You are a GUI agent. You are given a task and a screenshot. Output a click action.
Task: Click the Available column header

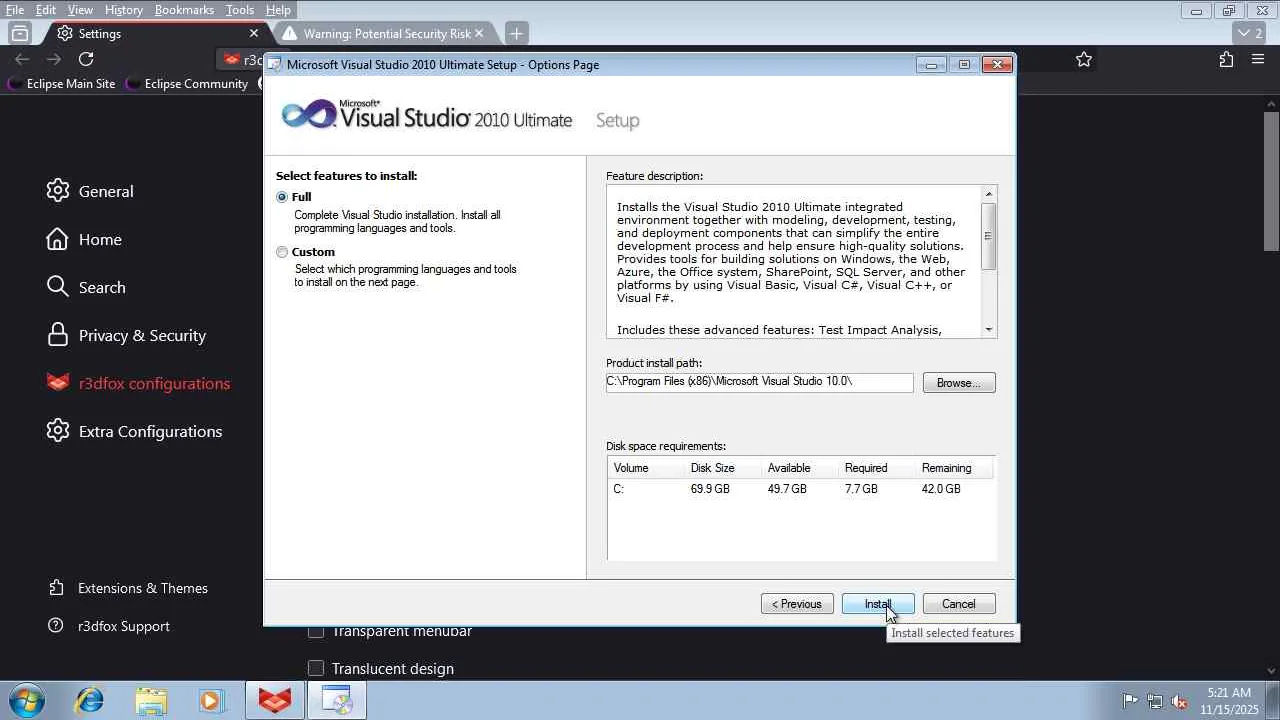click(x=799, y=468)
